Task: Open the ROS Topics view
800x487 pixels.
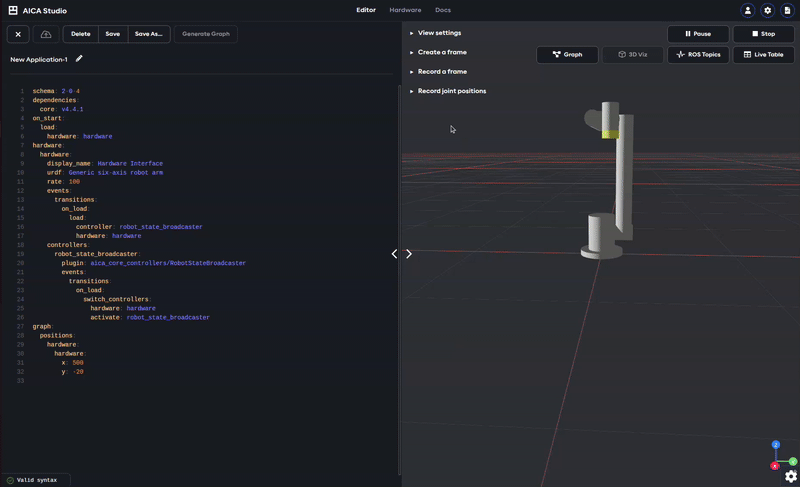Action: point(698,55)
